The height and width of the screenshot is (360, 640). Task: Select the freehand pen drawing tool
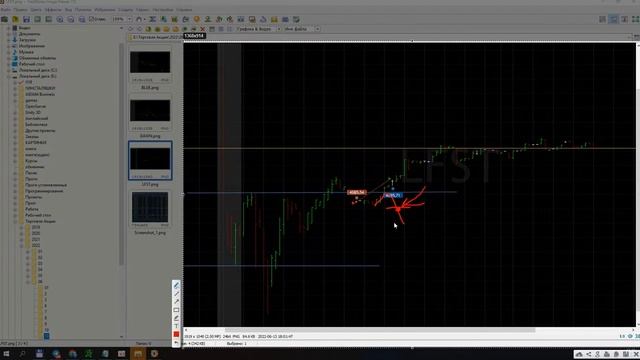[x=176, y=285]
